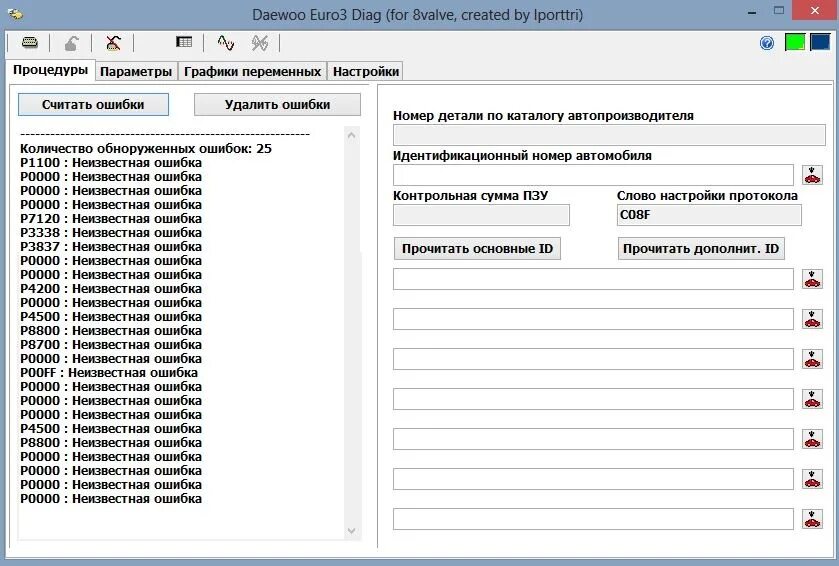Select the P3338 error line
Screen dimensions: 839x566
pos(111,233)
